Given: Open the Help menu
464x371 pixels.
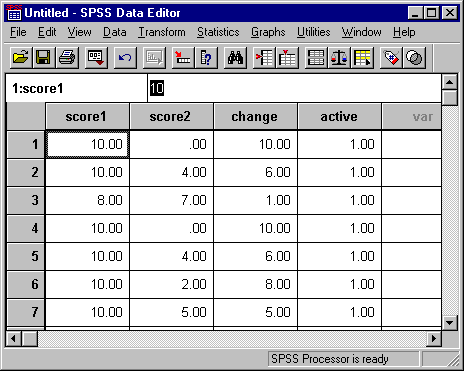Looking at the screenshot, I should tap(404, 32).
